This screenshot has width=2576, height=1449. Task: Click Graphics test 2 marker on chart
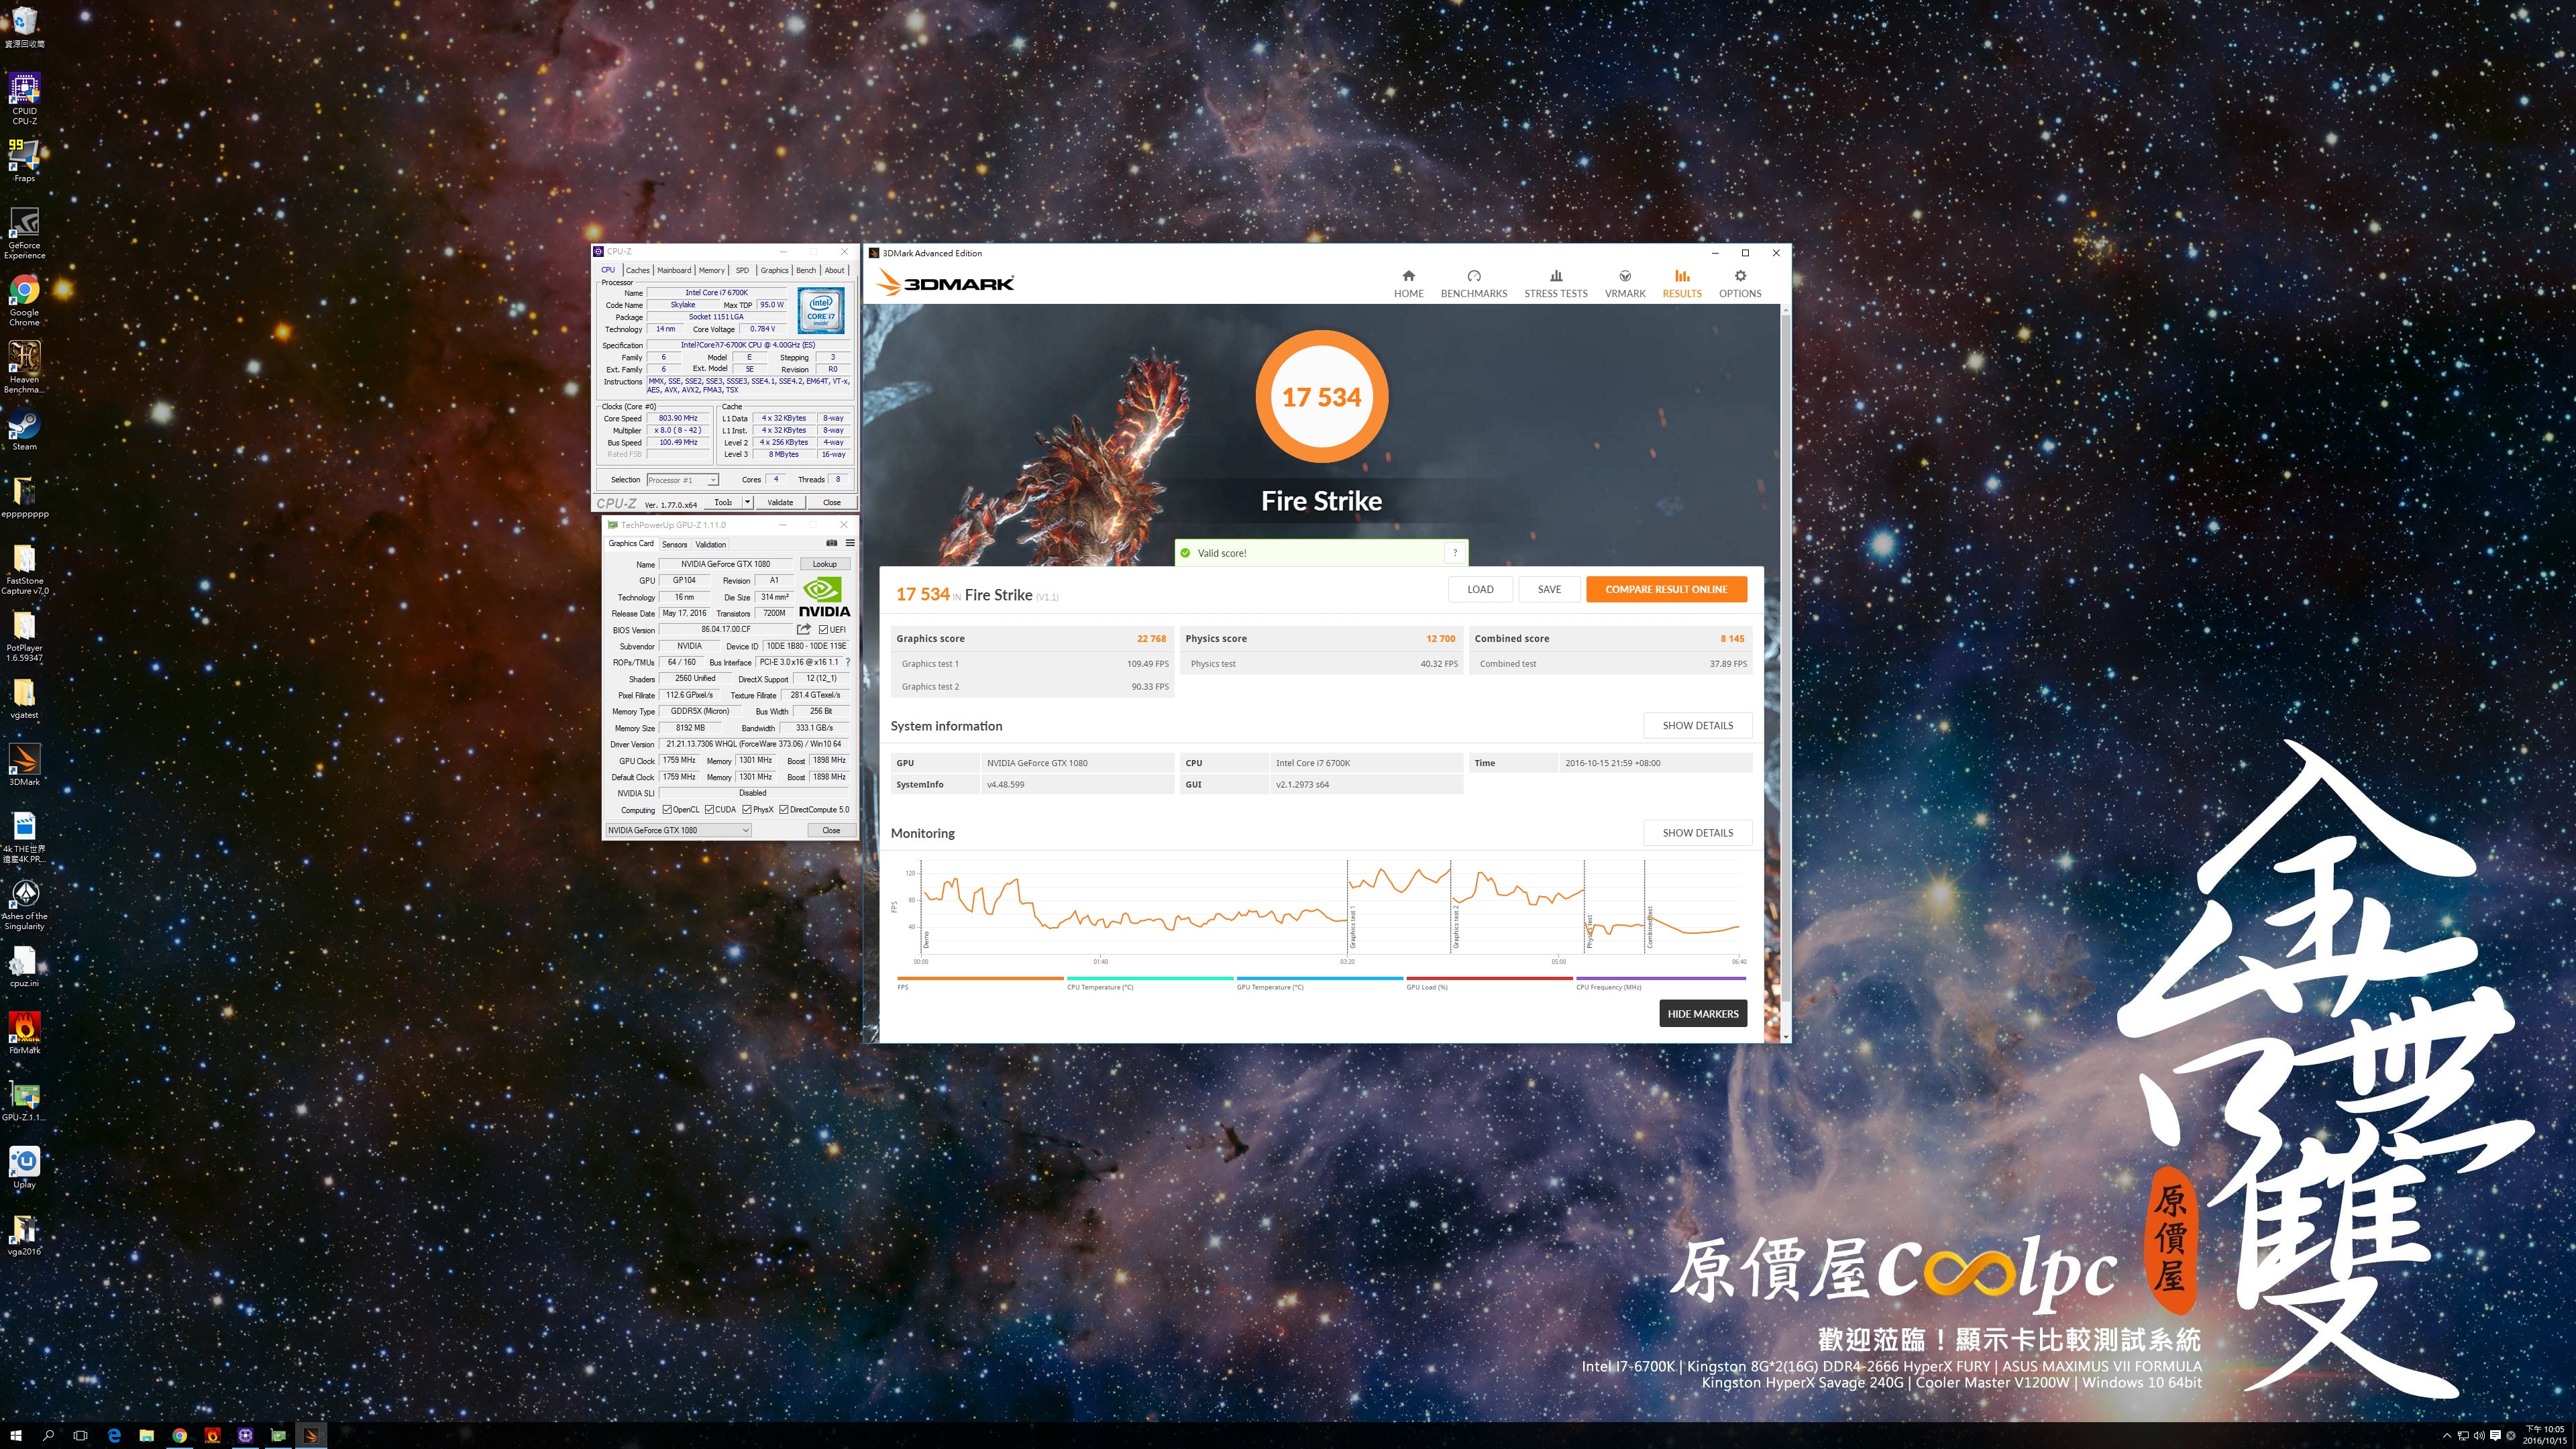point(1456,928)
